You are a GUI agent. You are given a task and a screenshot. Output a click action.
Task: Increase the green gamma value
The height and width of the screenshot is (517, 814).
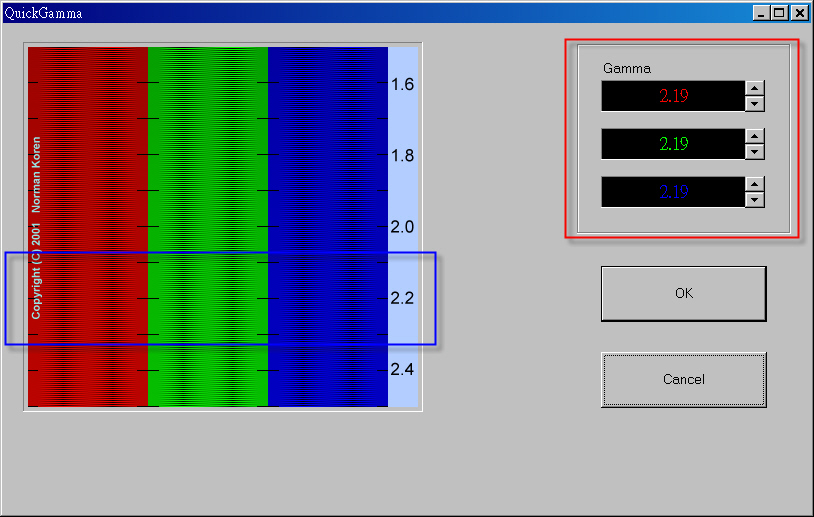(x=754, y=137)
